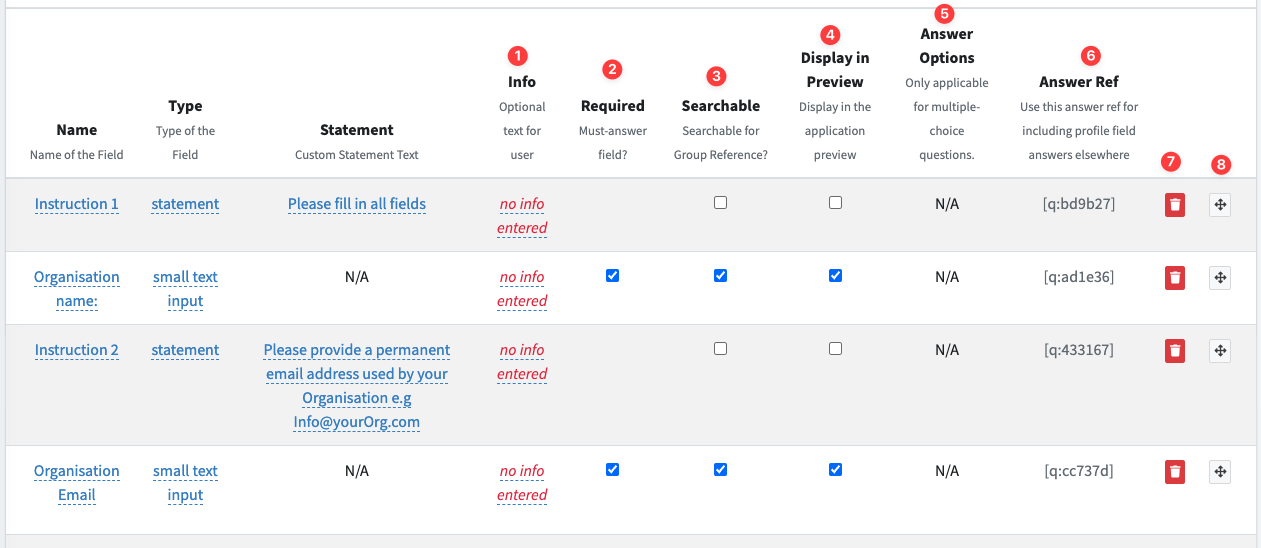The height and width of the screenshot is (548, 1261).
Task: Disable Searchable for Organisation Email
Action: pyautogui.click(x=721, y=470)
